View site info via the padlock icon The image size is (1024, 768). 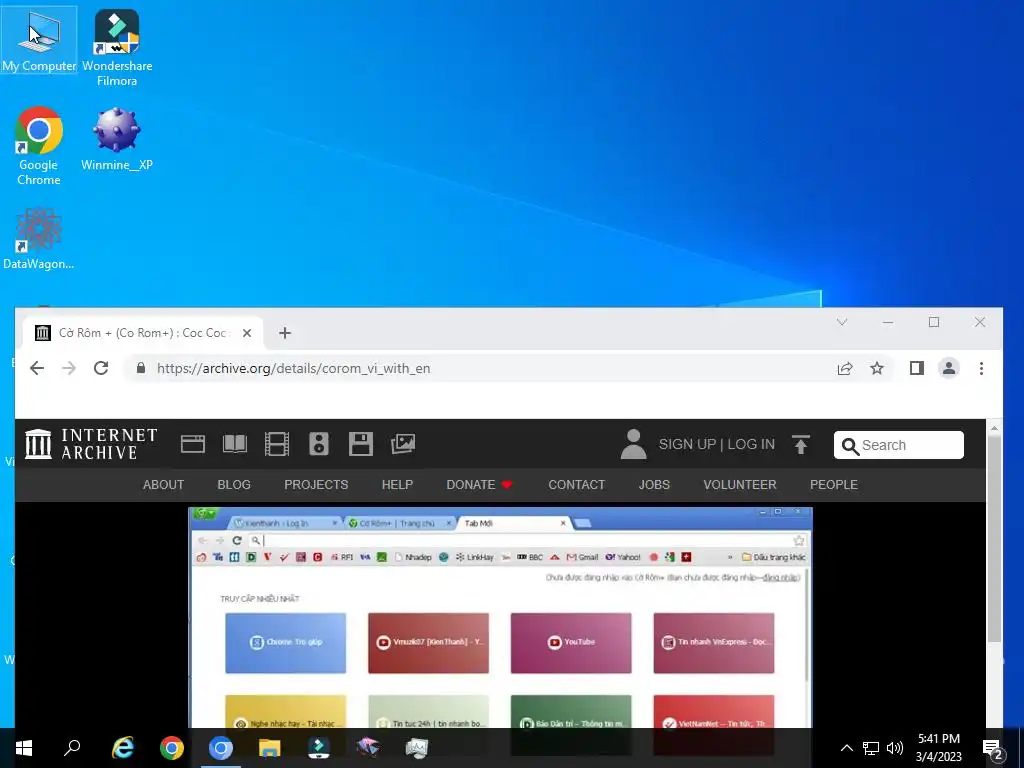coord(140,368)
